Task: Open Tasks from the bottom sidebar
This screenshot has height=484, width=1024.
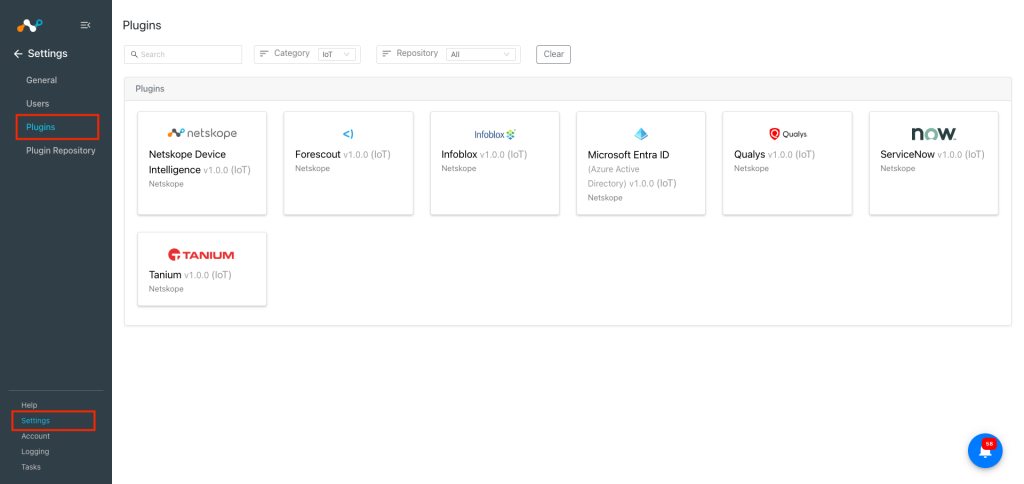Action: (x=31, y=467)
